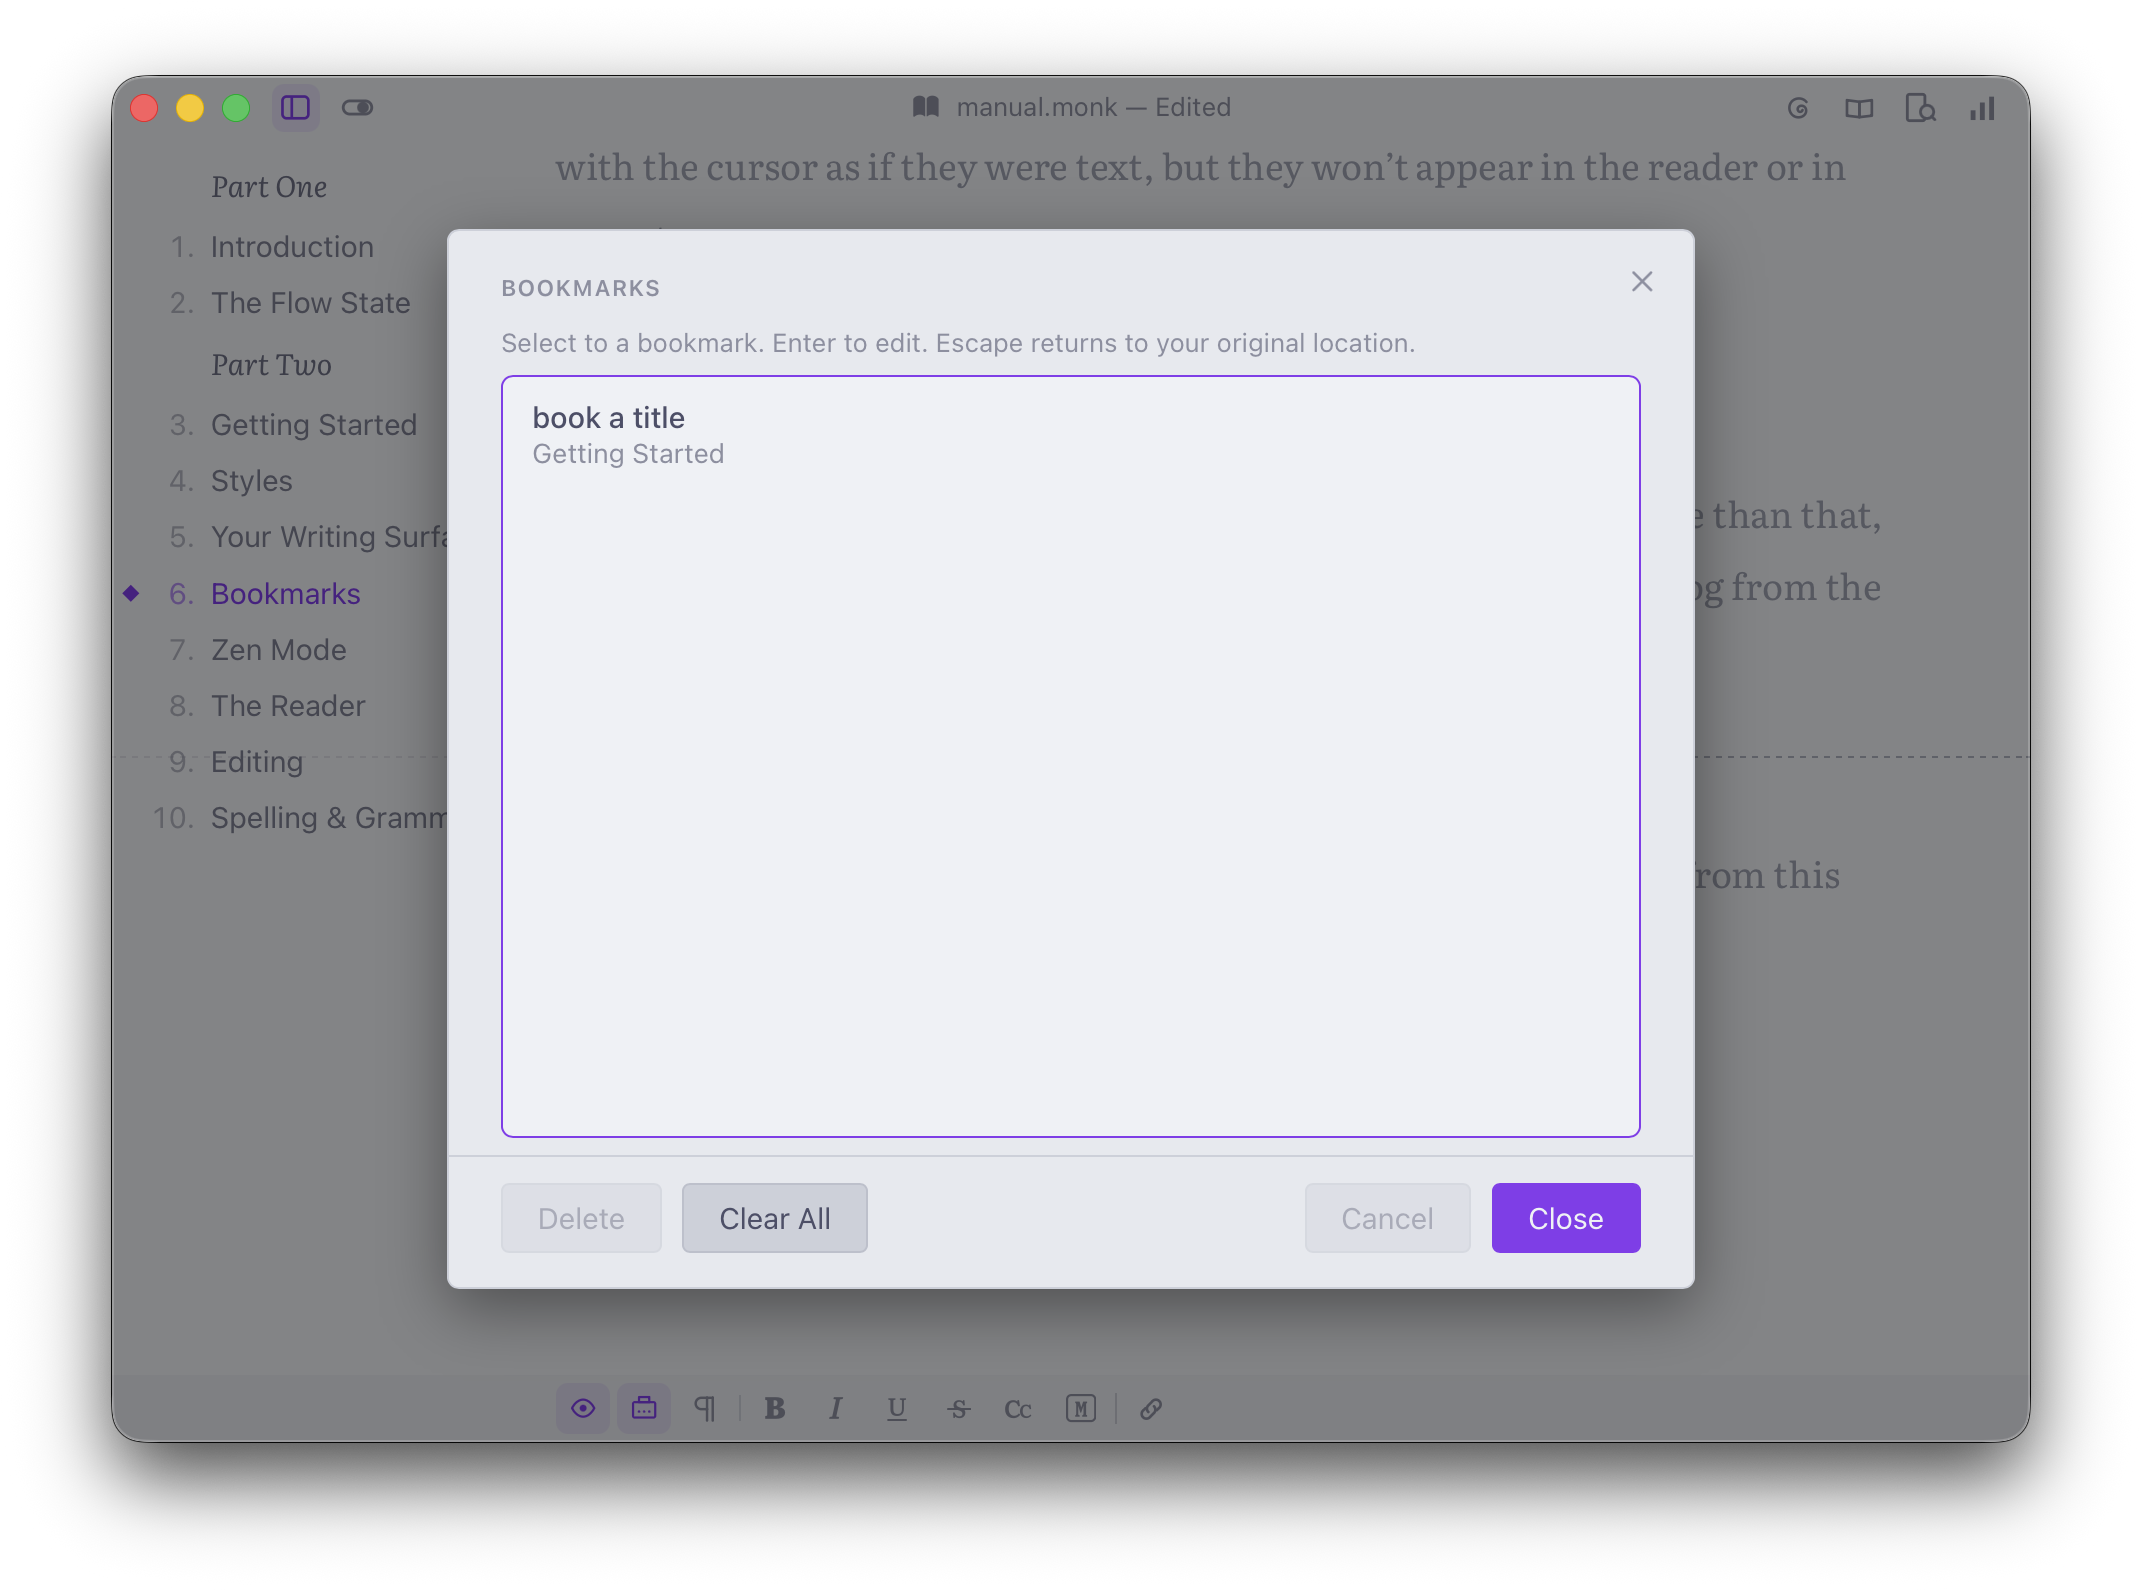Open the reader book icon
Image resolution: width=2142 pixels, height=1590 pixels.
click(1859, 108)
